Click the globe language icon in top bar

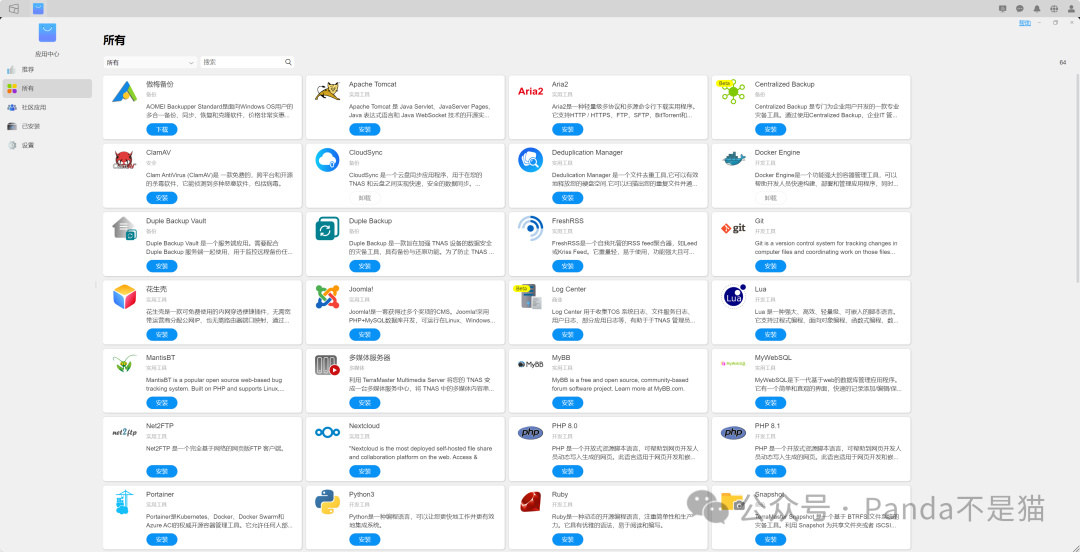[1054, 8]
